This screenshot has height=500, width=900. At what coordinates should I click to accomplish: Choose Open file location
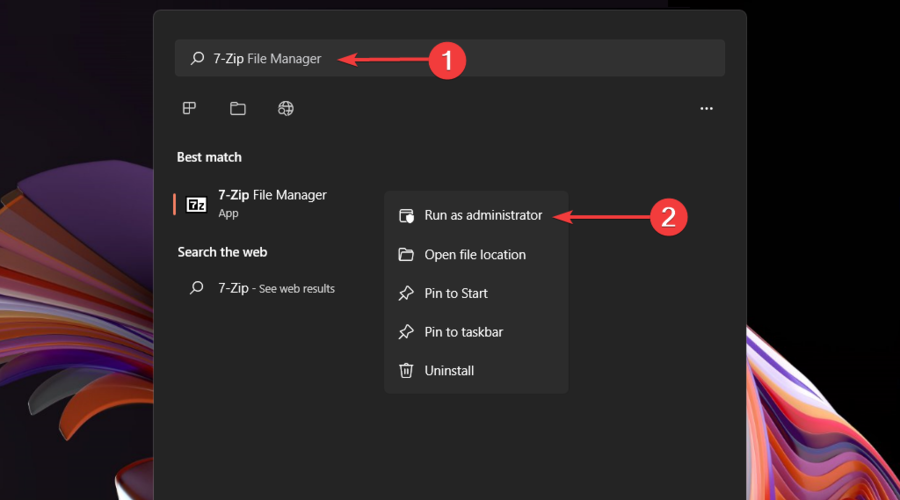[475, 254]
